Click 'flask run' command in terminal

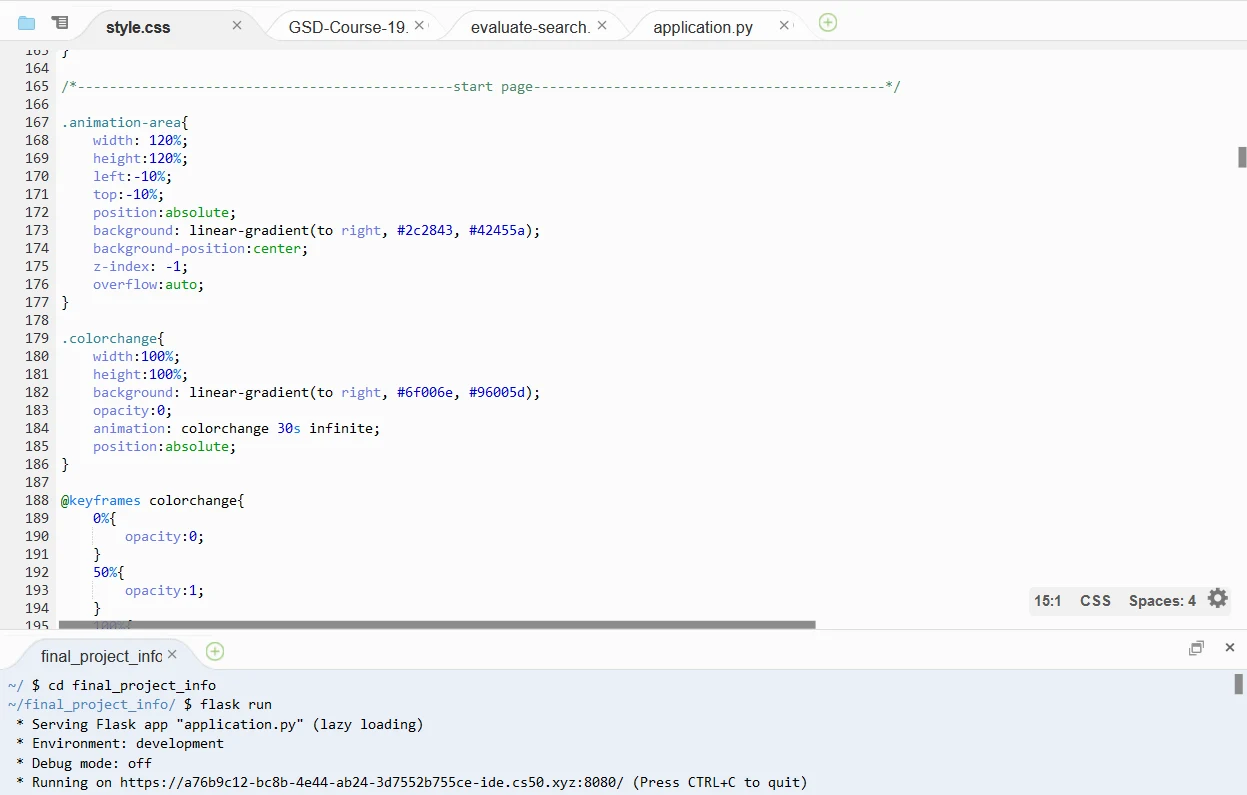pyautogui.click(x=236, y=705)
